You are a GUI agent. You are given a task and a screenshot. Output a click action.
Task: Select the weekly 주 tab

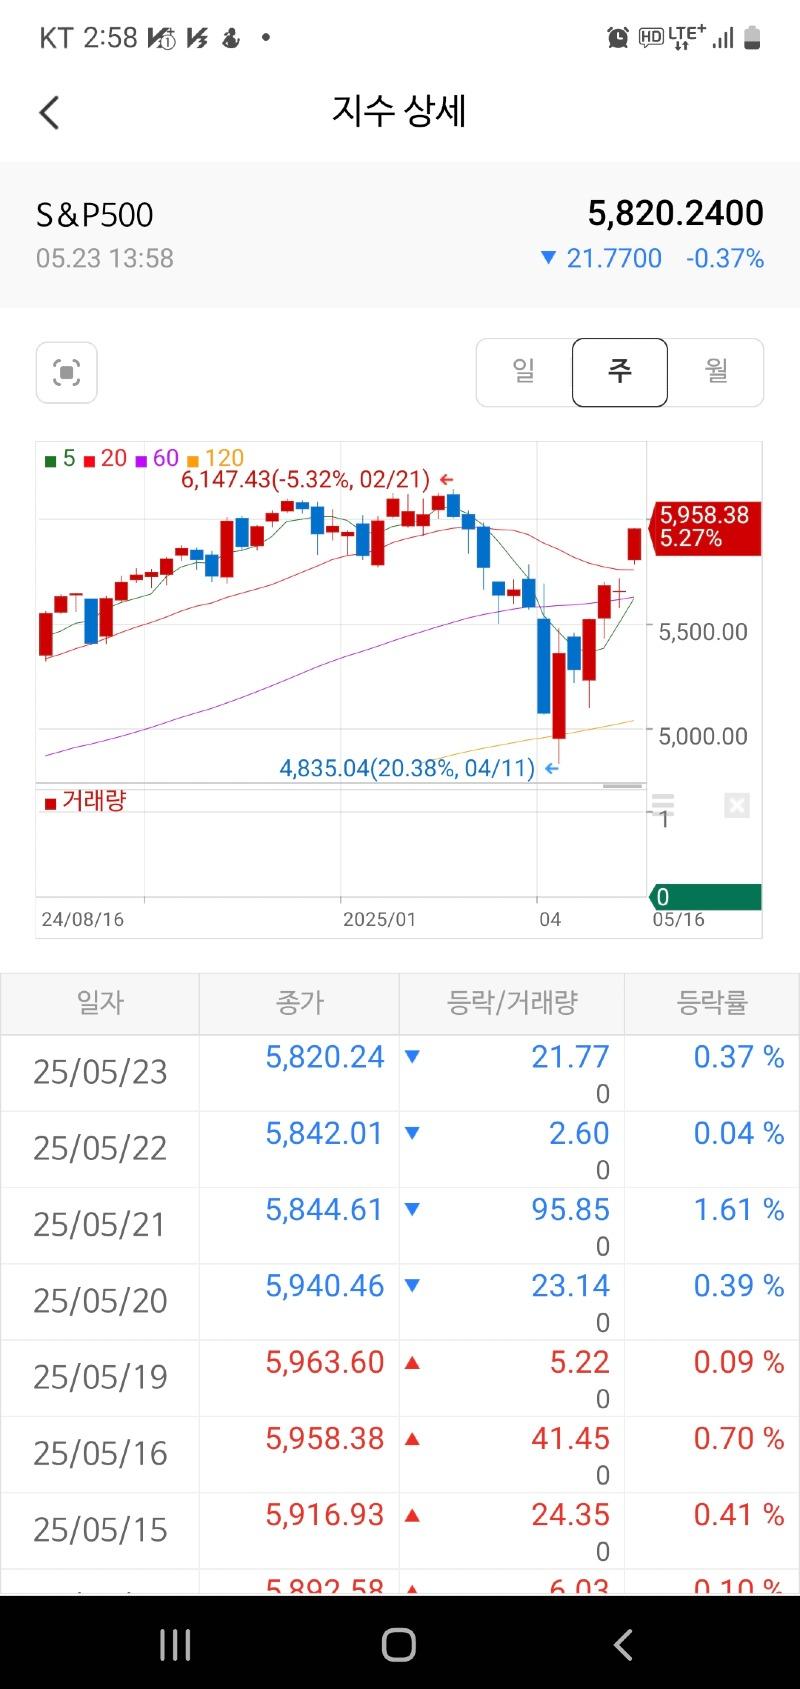(x=620, y=372)
